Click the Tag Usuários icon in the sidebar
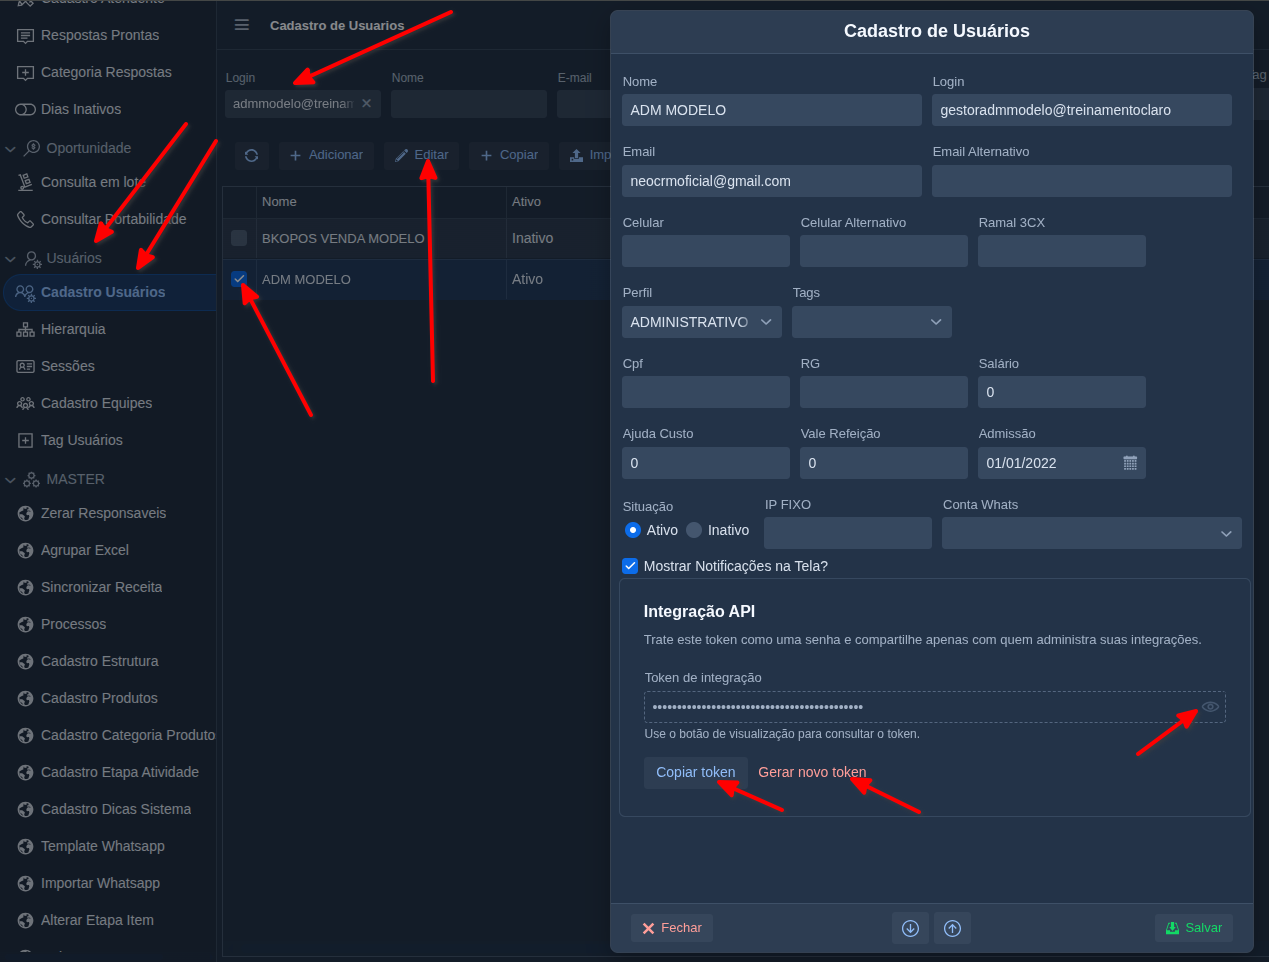Screen dimensions: 1269x962 point(25,441)
